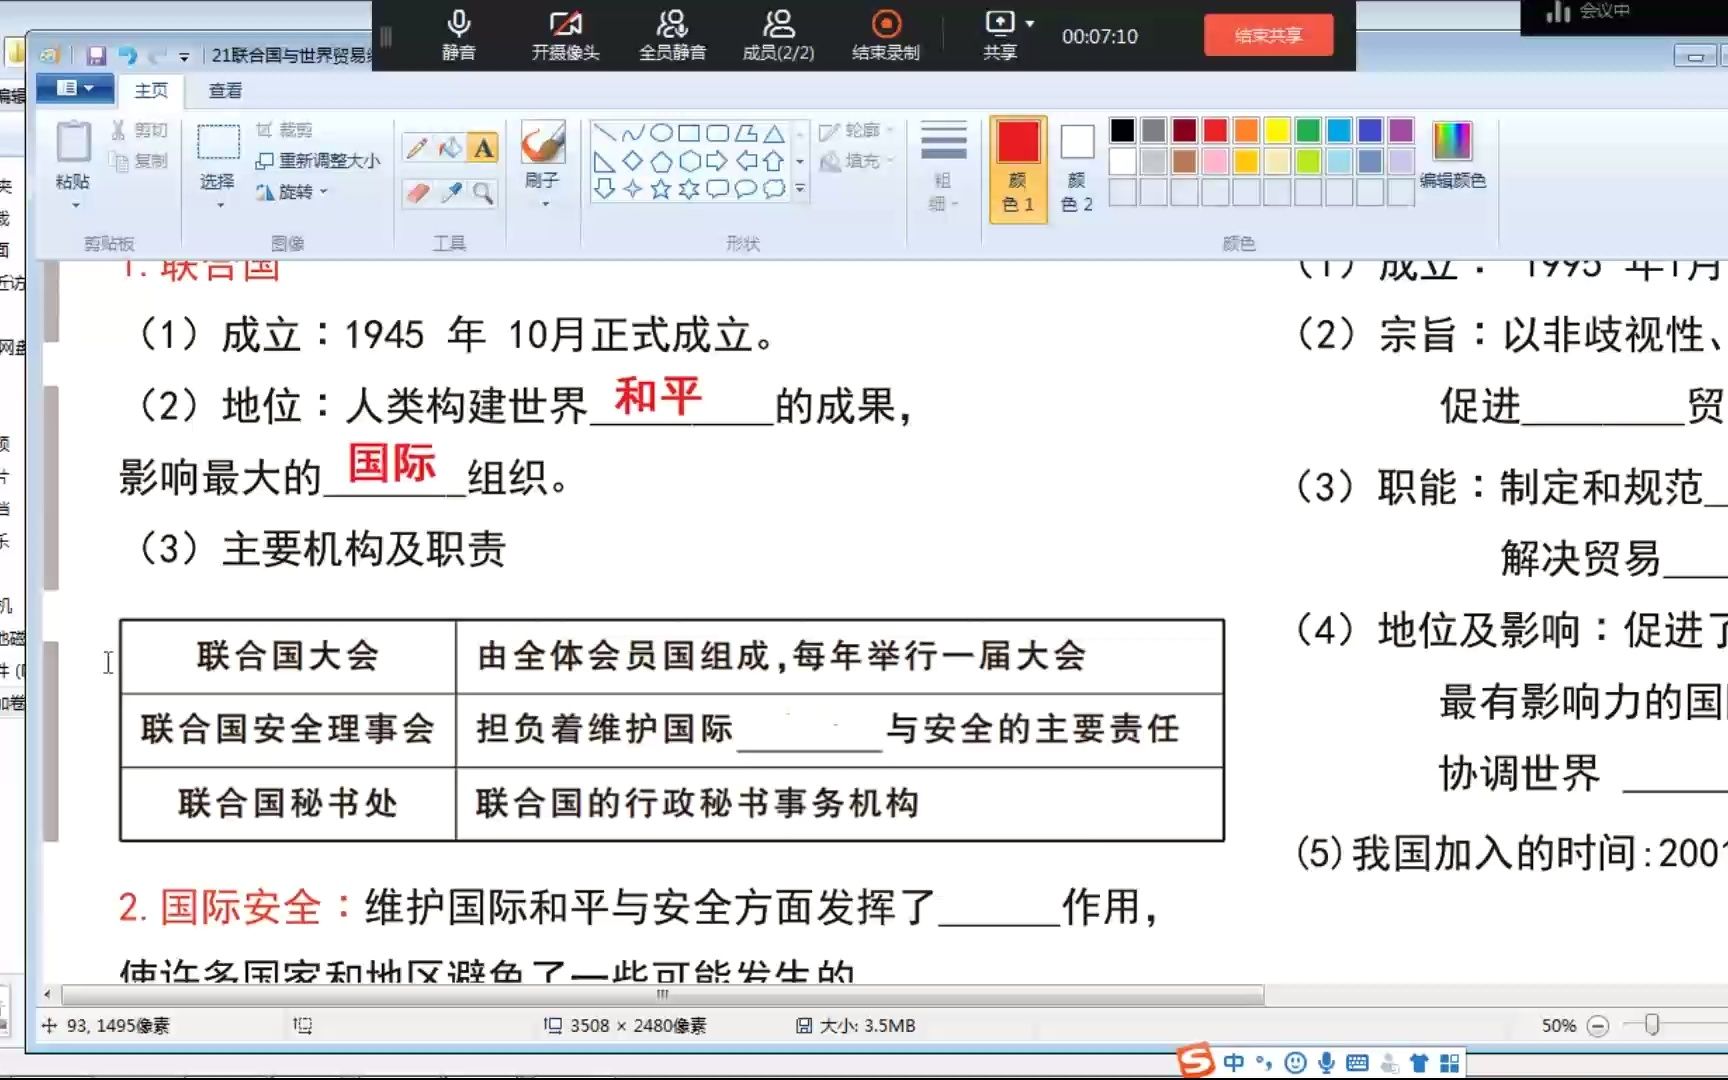This screenshot has width=1728, height=1080.
Task: Choose the hexagon shape
Action: (x=689, y=161)
